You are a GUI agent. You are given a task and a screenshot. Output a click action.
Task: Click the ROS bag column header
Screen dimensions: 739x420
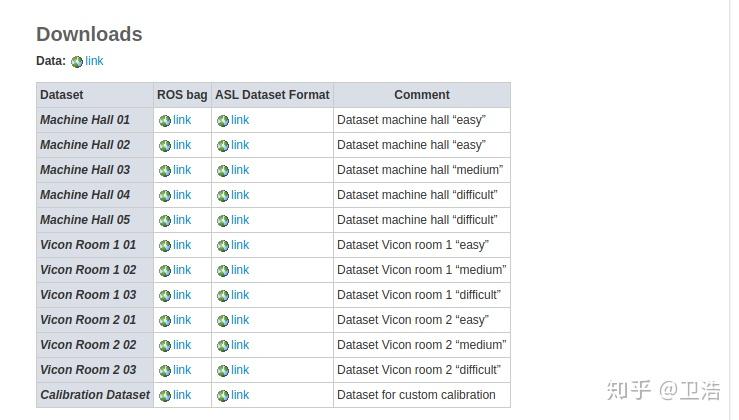pyautogui.click(x=182, y=95)
